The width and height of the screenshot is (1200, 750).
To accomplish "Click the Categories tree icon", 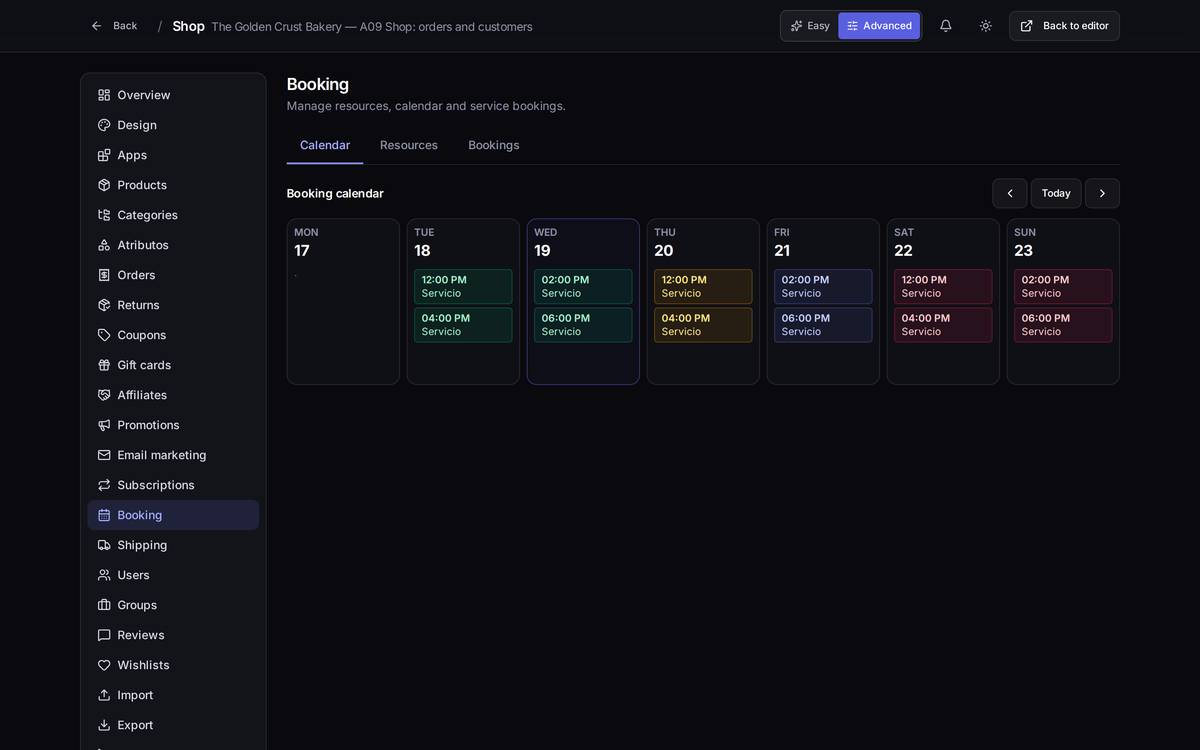I will (104, 215).
